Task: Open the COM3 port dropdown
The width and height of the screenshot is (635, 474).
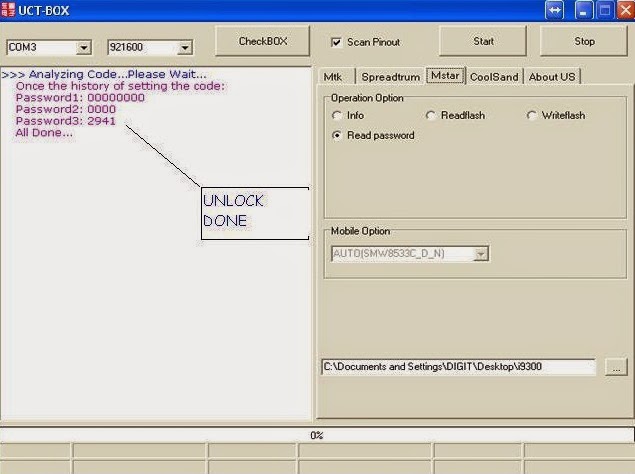Action: click(83, 48)
